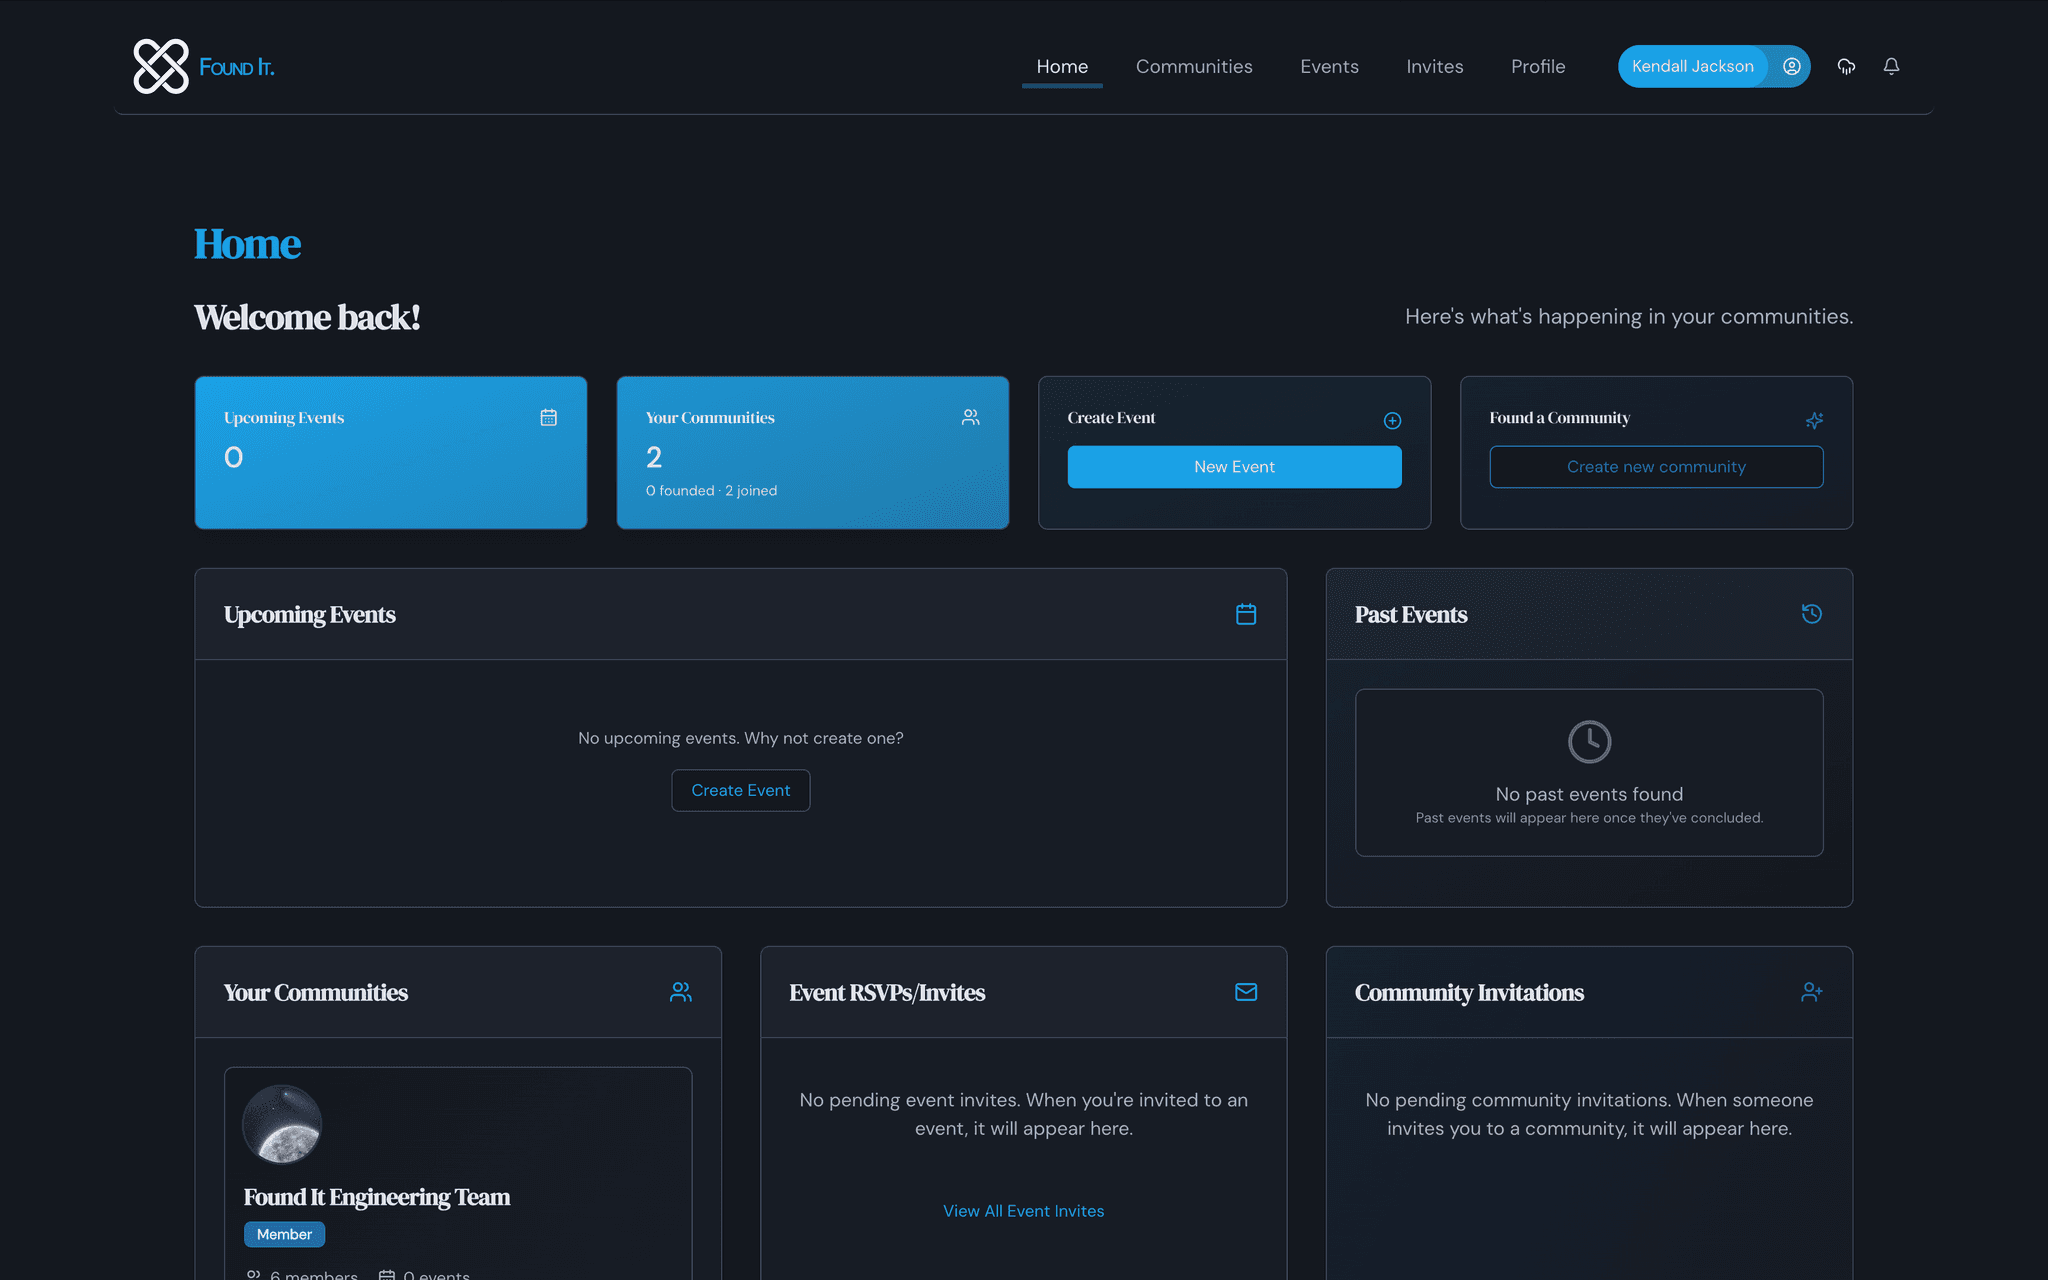Click add-user icon in Community Invitations header
The image size is (2048, 1280).
[1811, 992]
